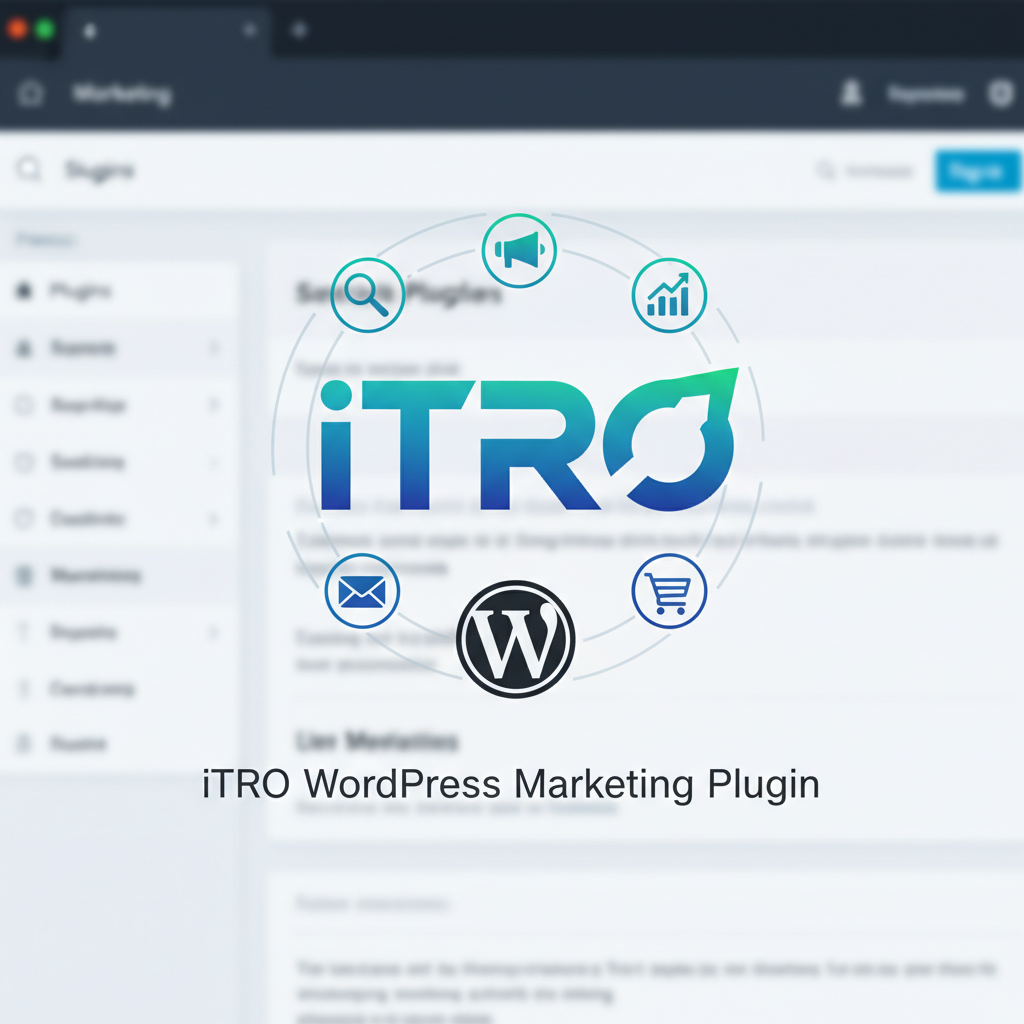1024x1024 pixels.
Task: Open the shopping cart e-commerce icon
Action: (x=669, y=591)
